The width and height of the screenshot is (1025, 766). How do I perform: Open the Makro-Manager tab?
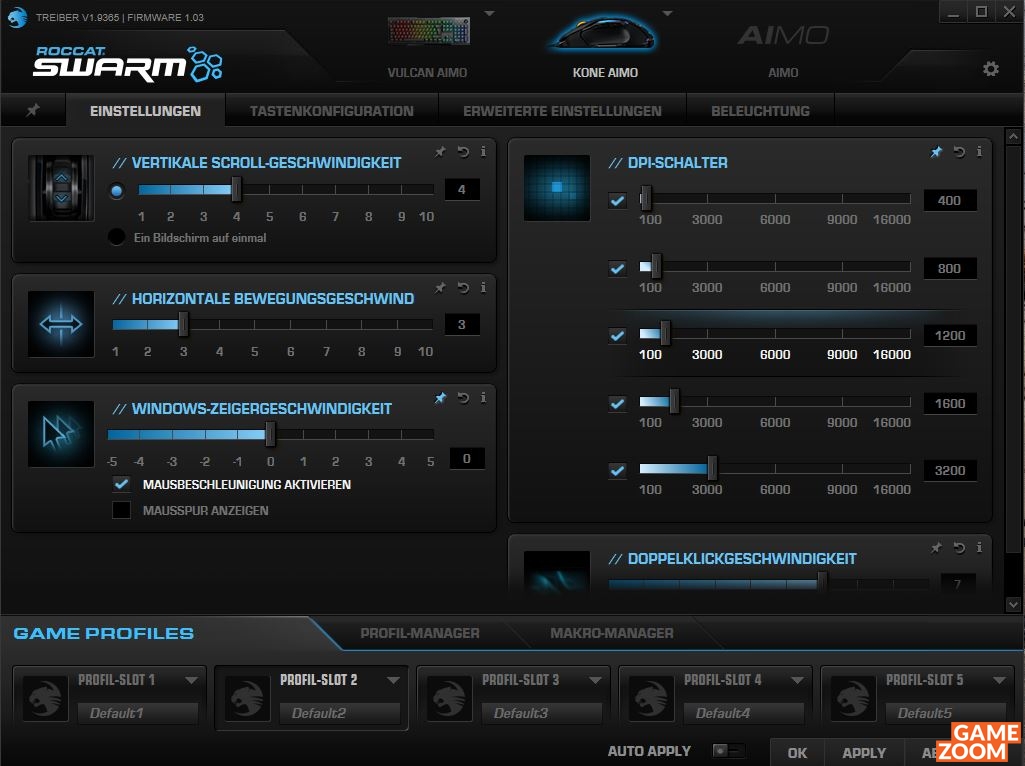(611, 633)
